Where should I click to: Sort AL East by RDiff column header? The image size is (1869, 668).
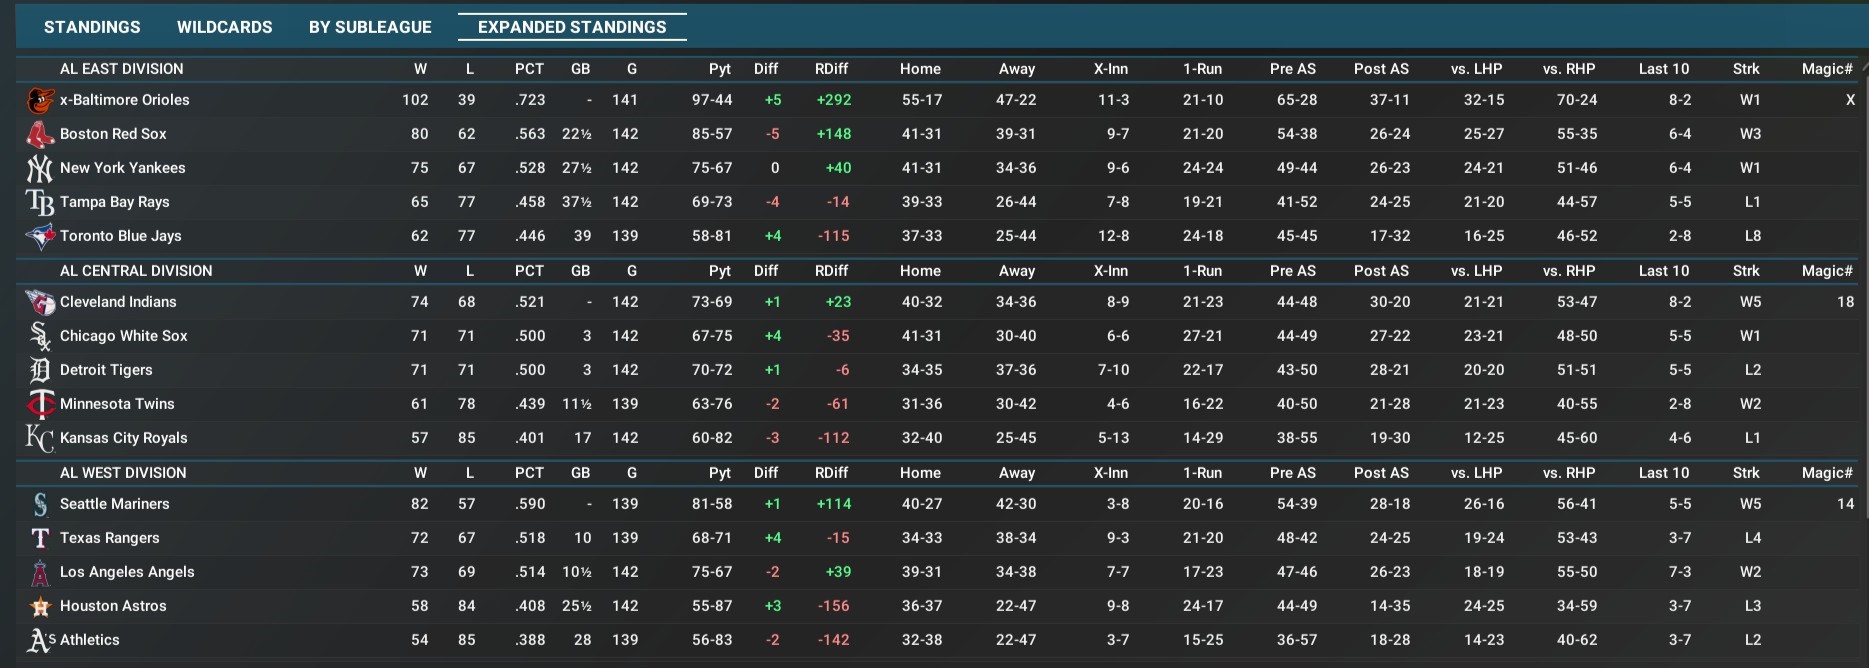point(831,69)
